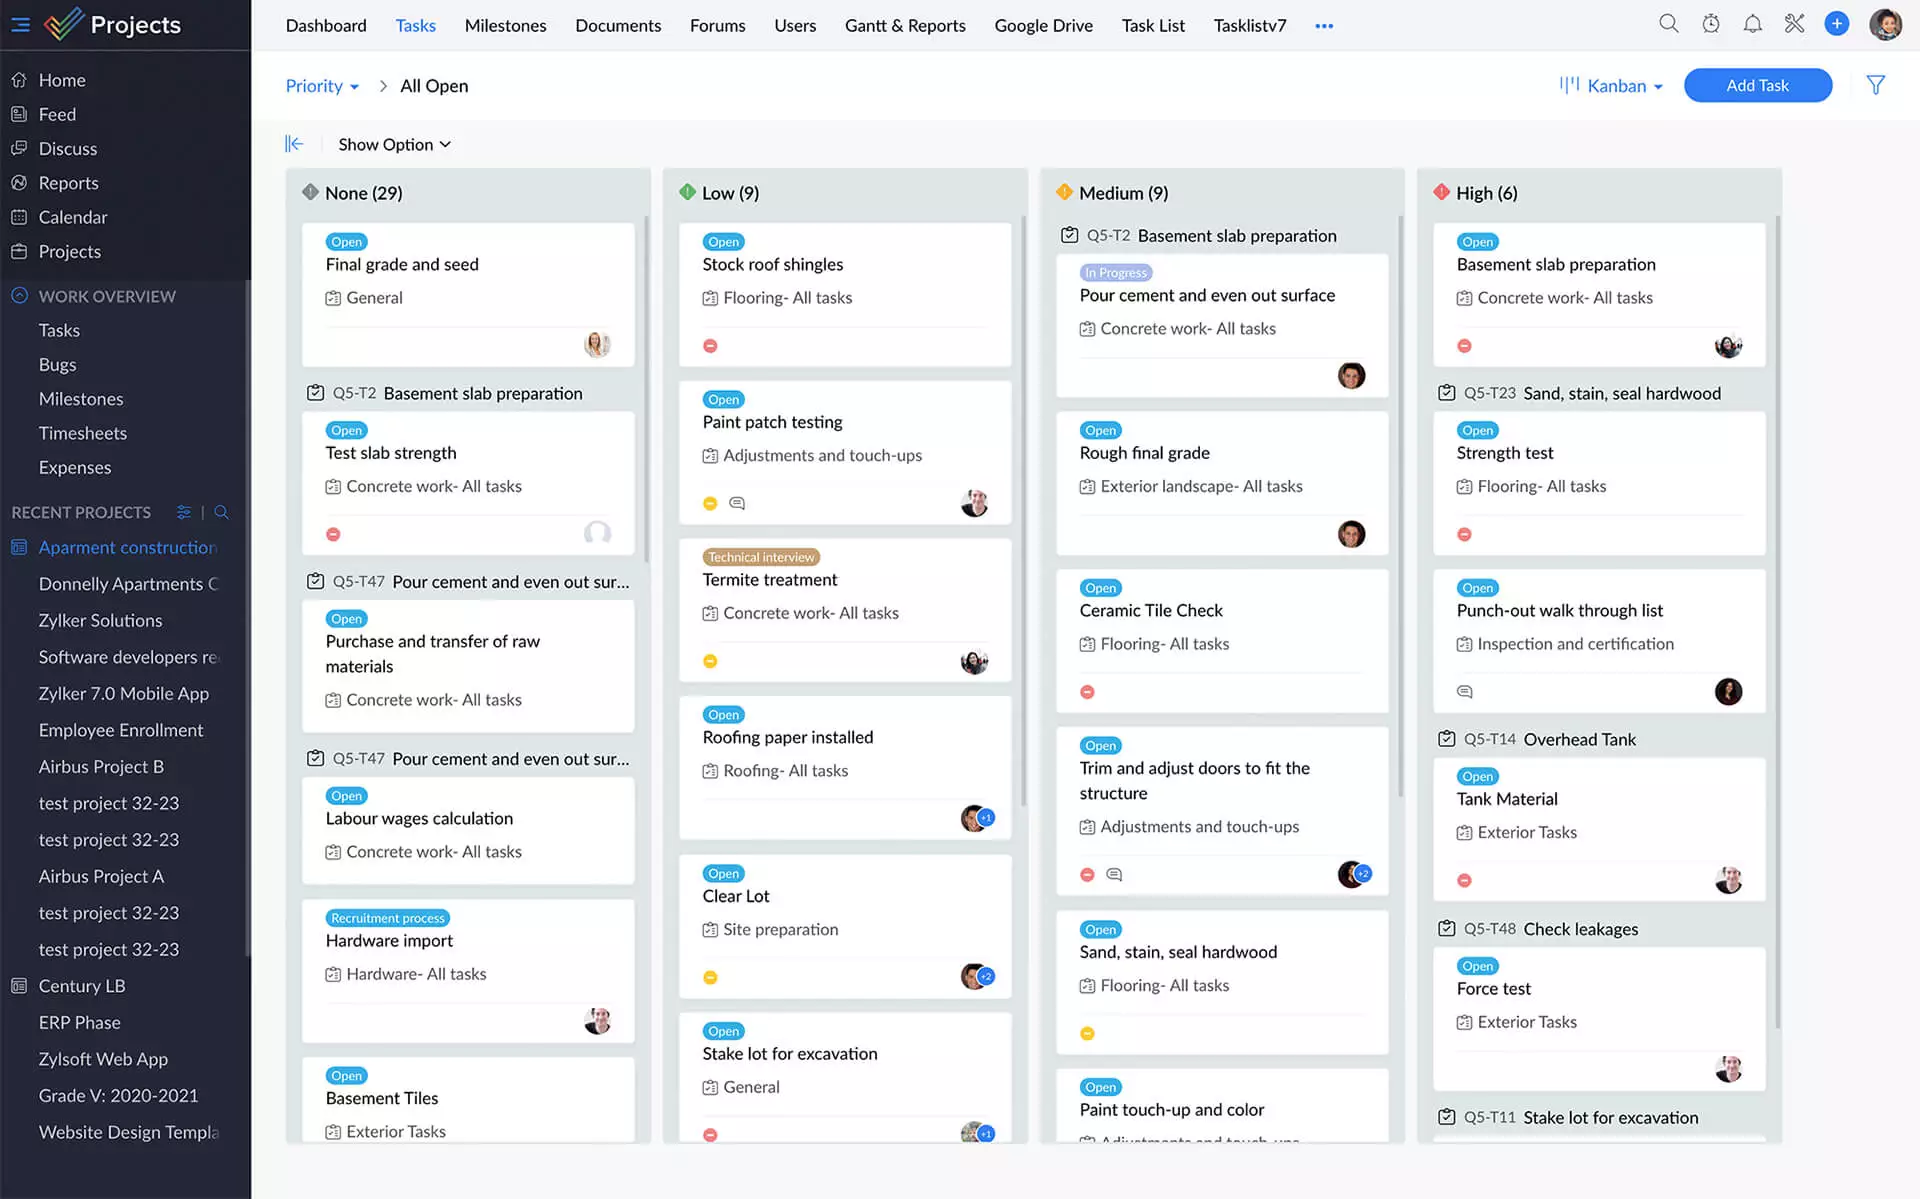Open the Gantt & Reports tab

904,26
